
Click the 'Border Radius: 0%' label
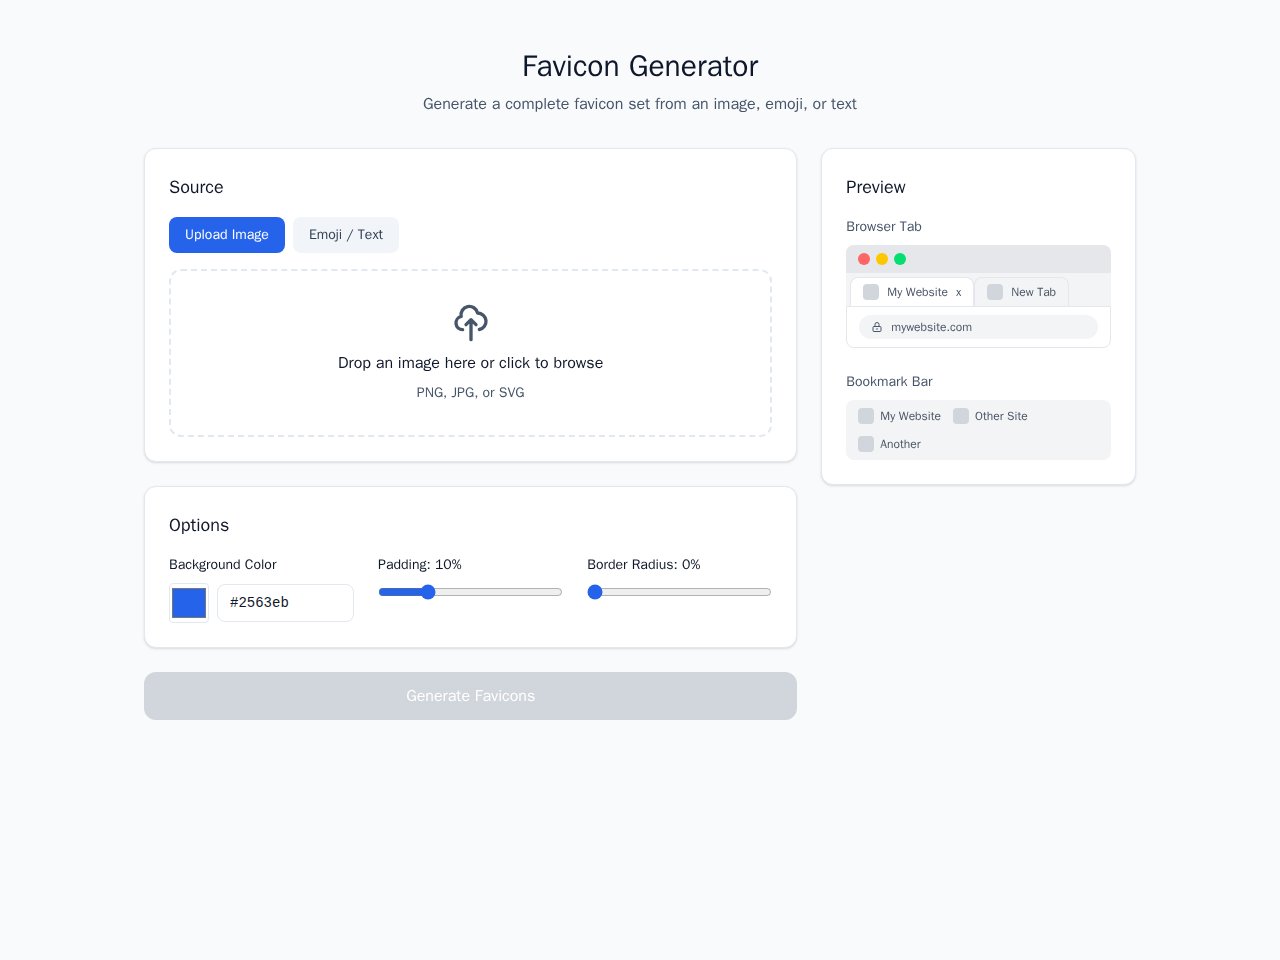coord(644,565)
